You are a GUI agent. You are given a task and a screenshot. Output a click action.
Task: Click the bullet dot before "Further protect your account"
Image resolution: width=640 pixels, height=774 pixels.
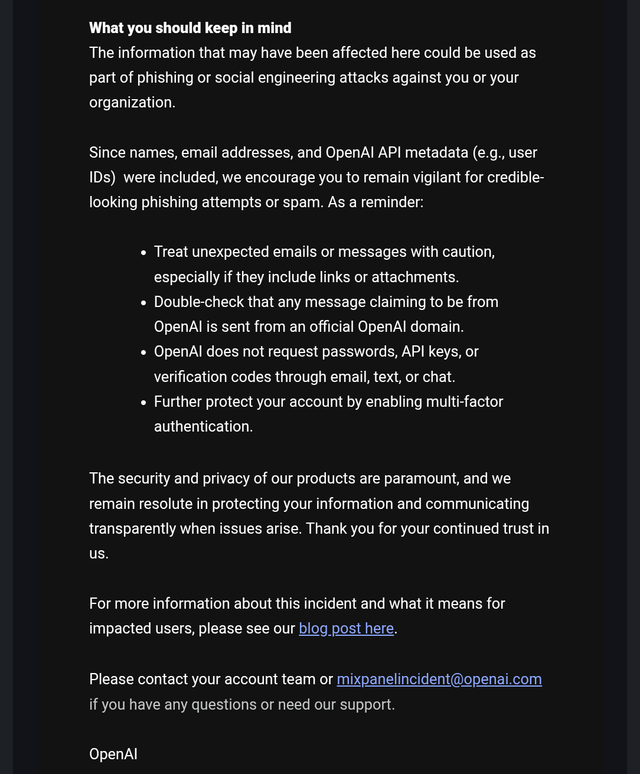144,403
